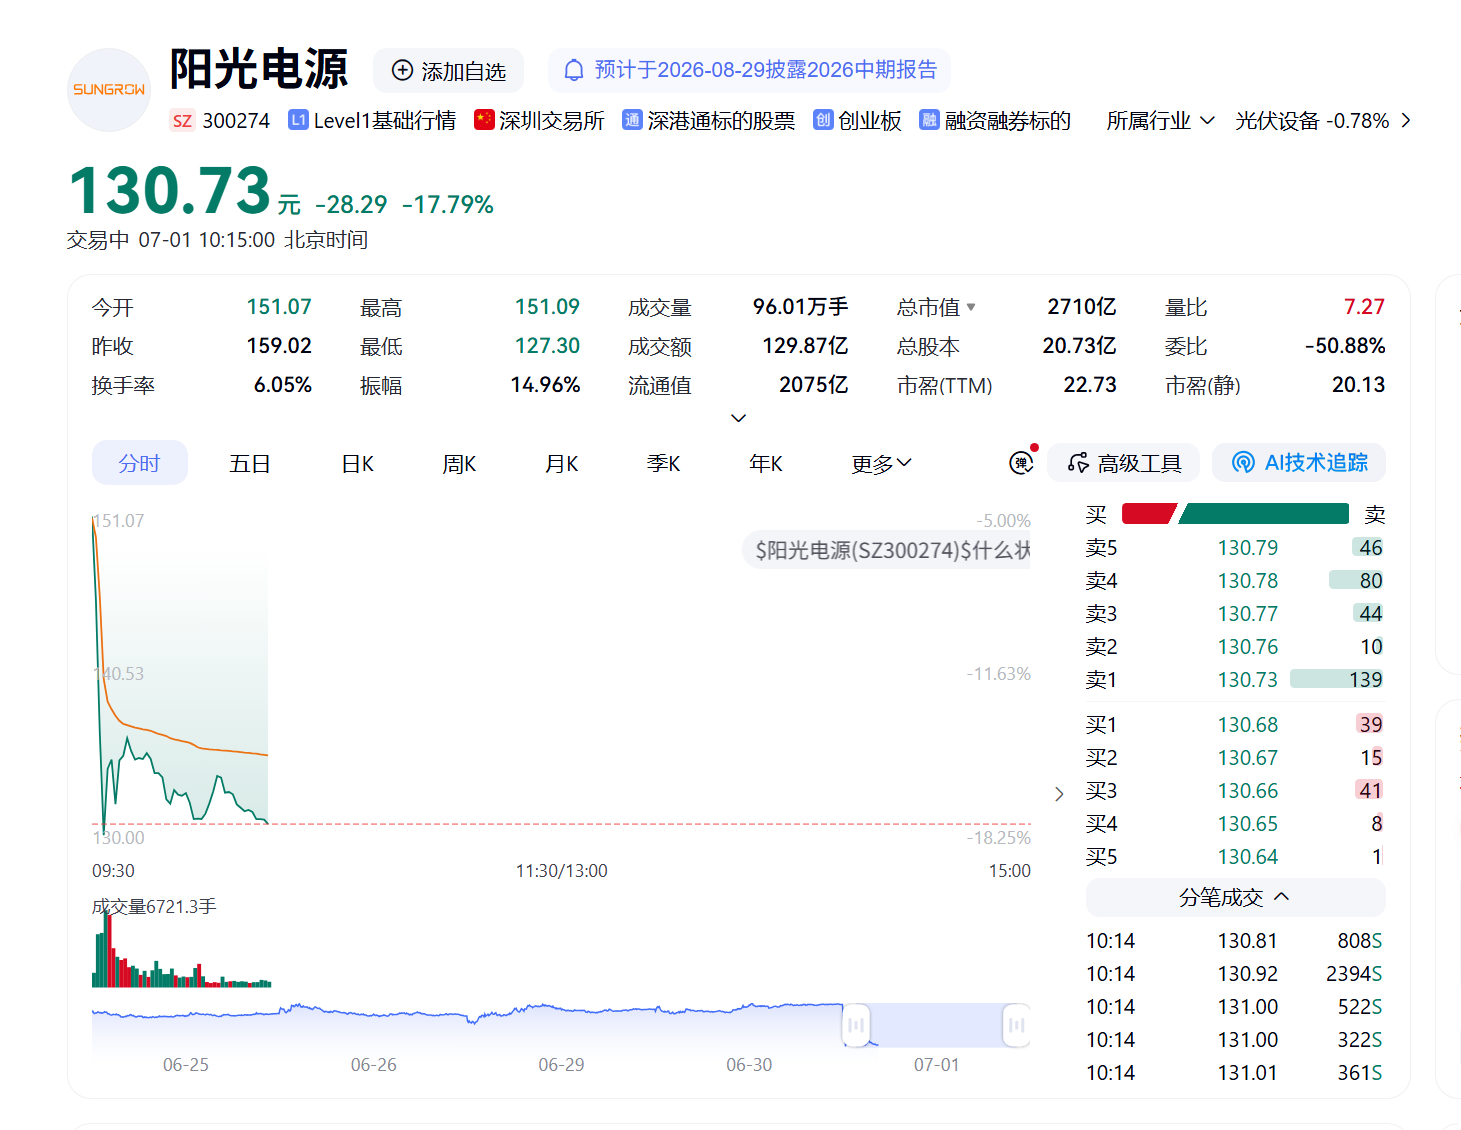Screen dimensions: 1461x1130
Task: Click the 买2 price 130.67
Action: (1248, 758)
